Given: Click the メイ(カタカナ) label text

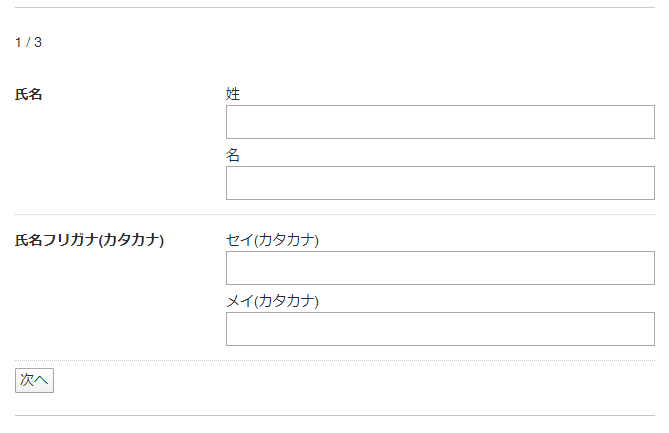Looking at the screenshot, I should (272, 301).
